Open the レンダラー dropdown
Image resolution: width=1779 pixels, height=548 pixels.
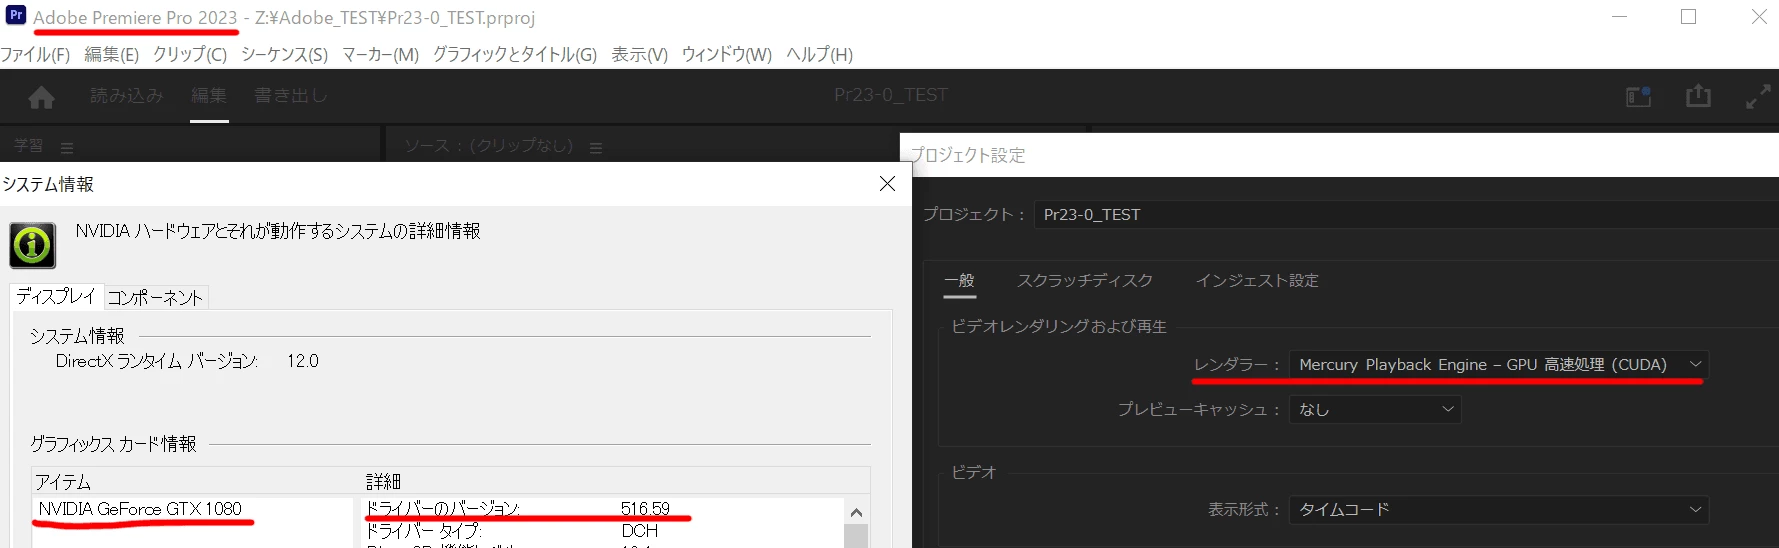click(x=1498, y=365)
